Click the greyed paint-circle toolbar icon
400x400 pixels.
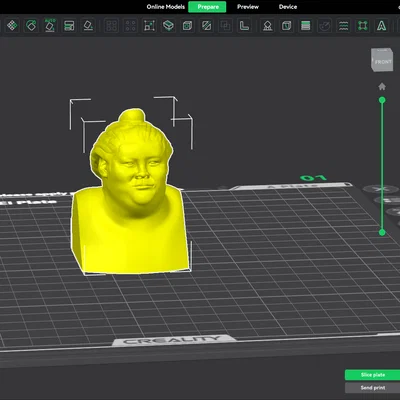(x=324, y=26)
